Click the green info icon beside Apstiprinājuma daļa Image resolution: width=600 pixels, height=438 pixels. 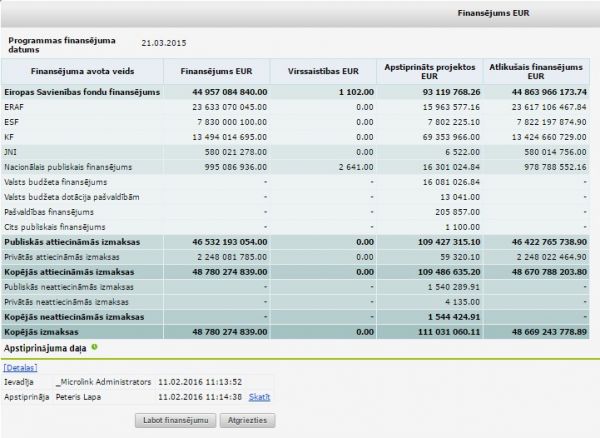[x=94, y=347]
